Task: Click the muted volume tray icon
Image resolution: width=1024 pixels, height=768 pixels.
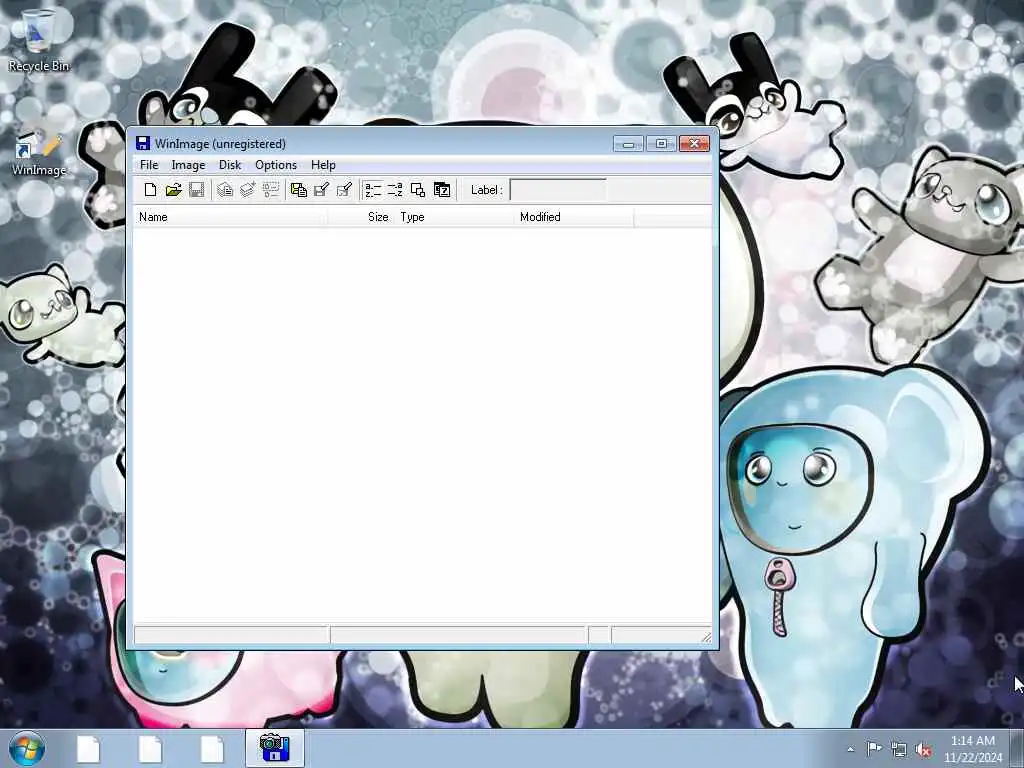Action: coord(923,750)
